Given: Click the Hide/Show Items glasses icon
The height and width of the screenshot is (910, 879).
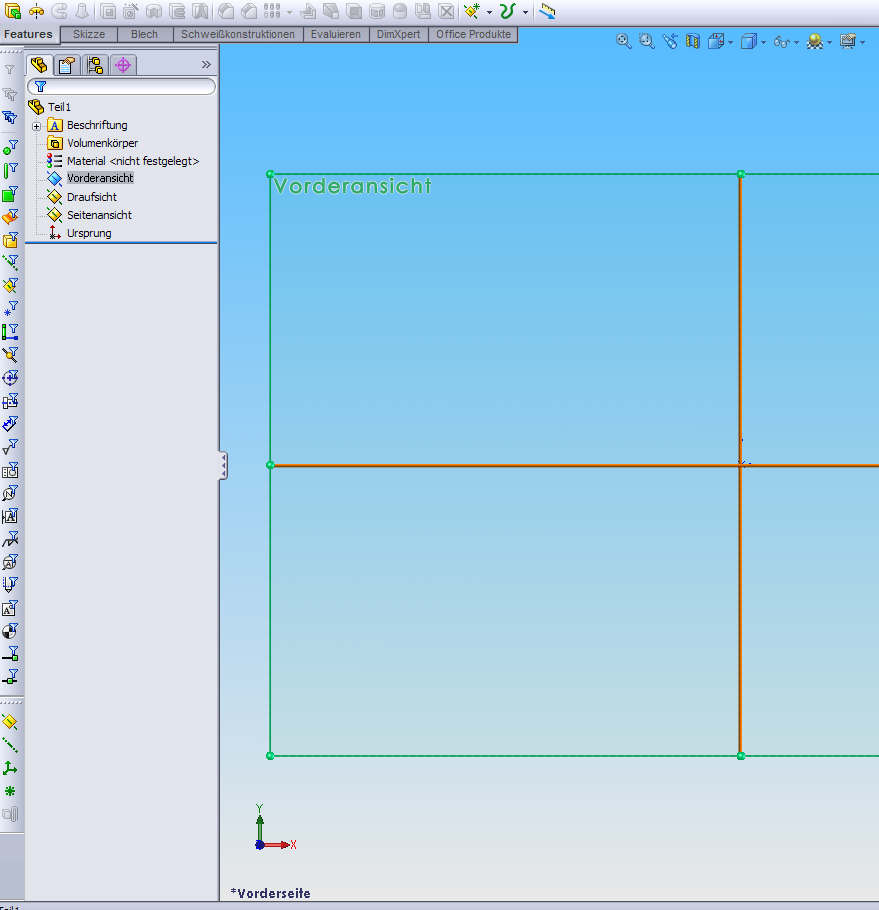Looking at the screenshot, I should (x=782, y=42).
